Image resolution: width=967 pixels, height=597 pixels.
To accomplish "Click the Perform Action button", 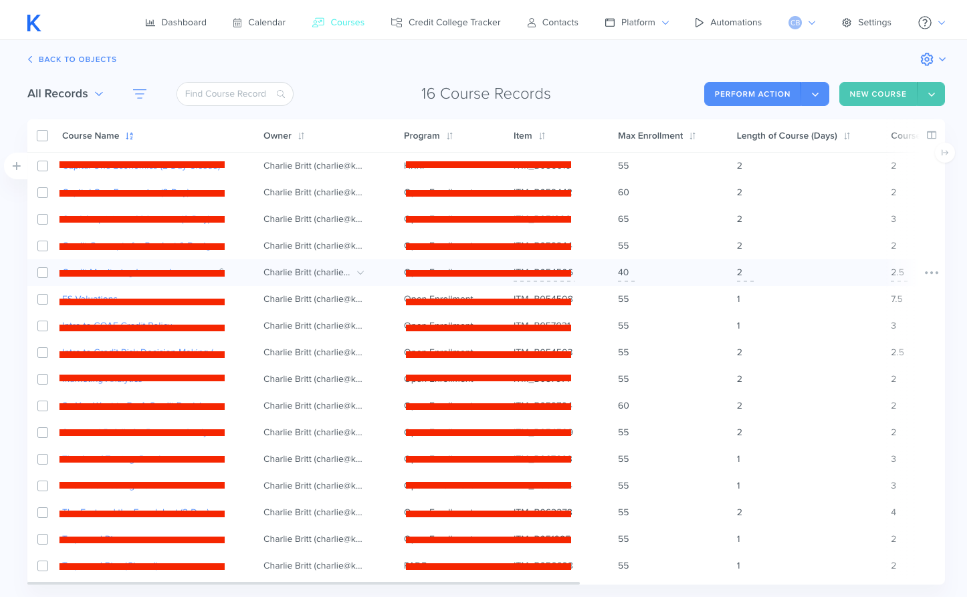I will tap(752, 94).
